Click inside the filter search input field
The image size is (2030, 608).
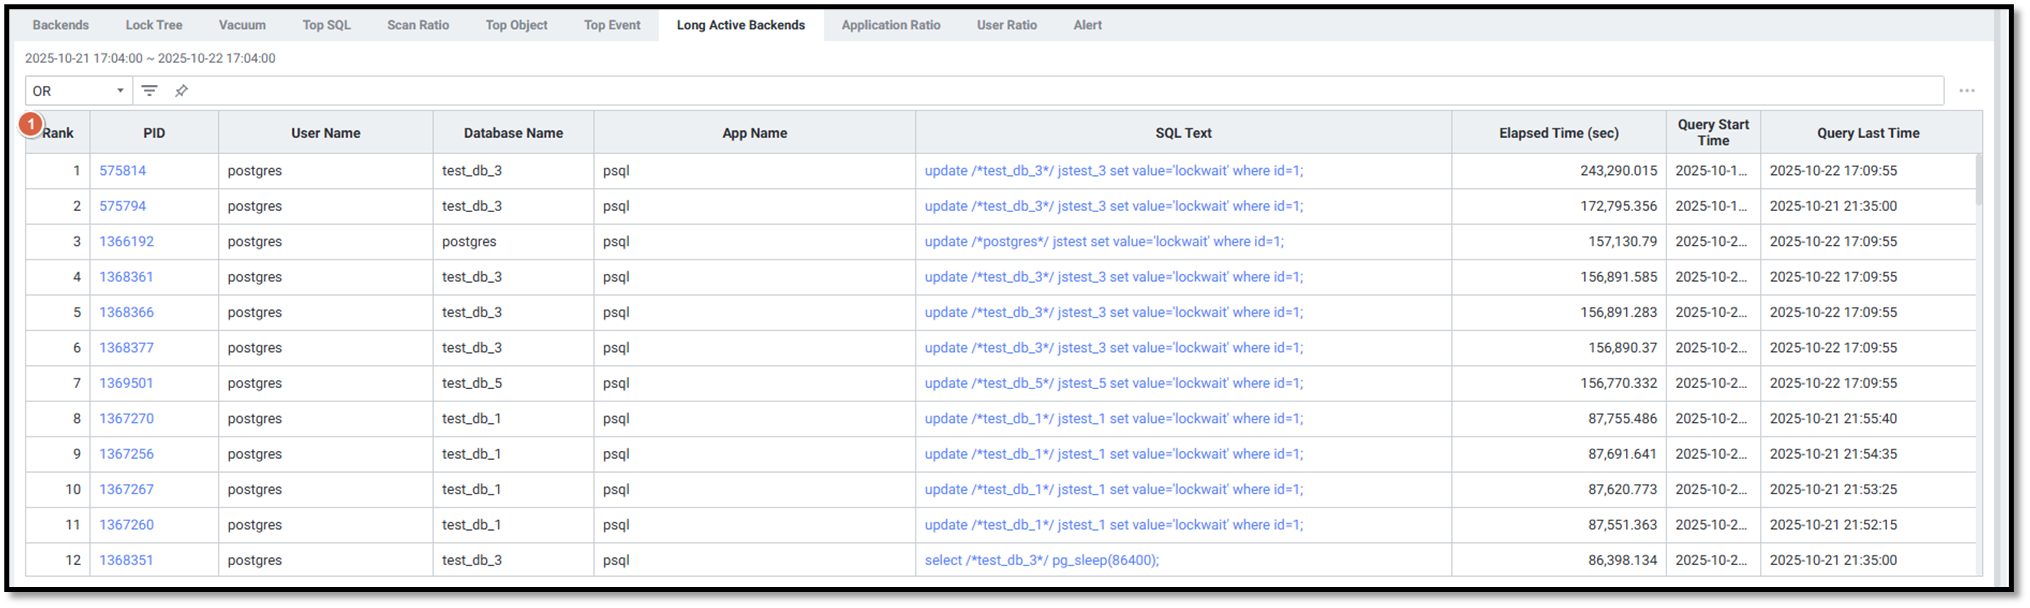click(x=1000, y=91)
